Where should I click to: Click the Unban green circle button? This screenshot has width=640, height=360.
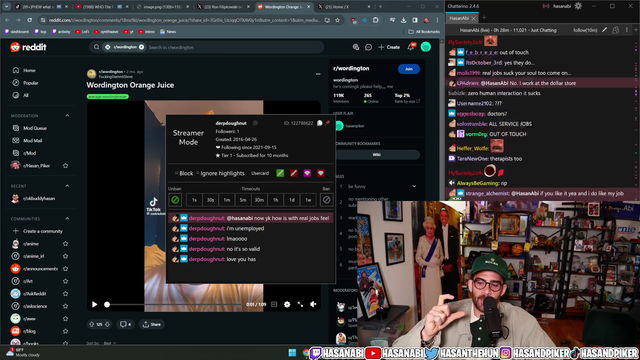pyautogui.click(x=175, y=200)
